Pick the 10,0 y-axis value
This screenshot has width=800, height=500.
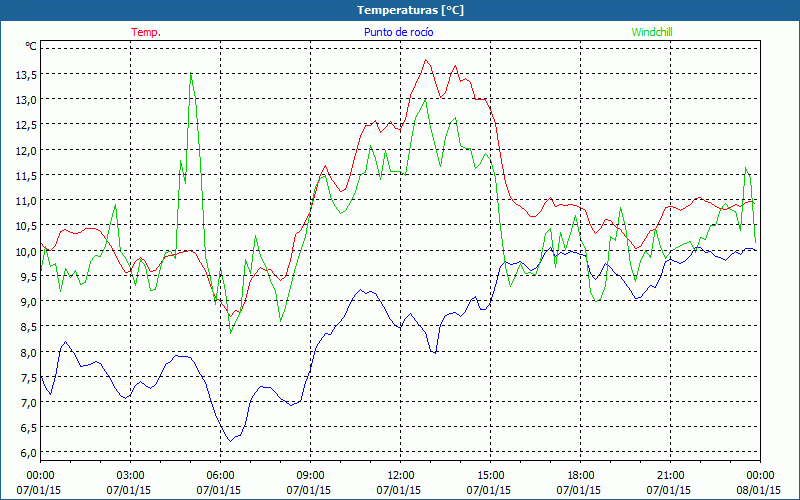pyautogui.click(x=24, y=251)
